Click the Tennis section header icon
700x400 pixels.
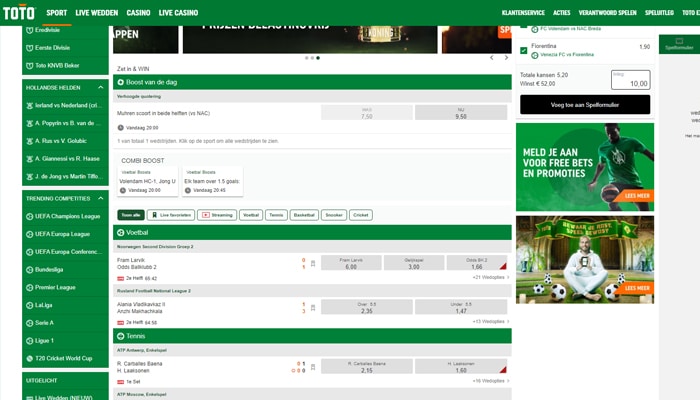tap(121, 336)
